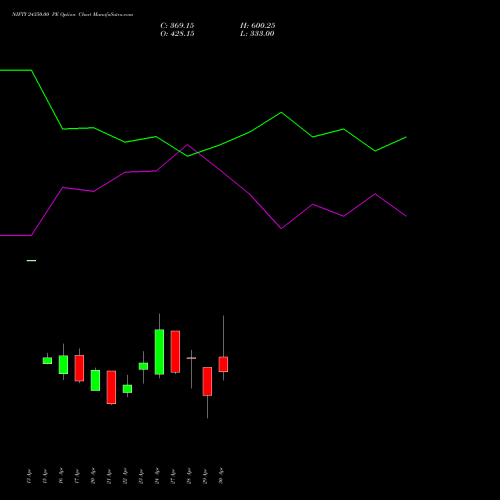Click the small green candle for 15 Apr
The image size is (500, 500).
tap(47, 360)
